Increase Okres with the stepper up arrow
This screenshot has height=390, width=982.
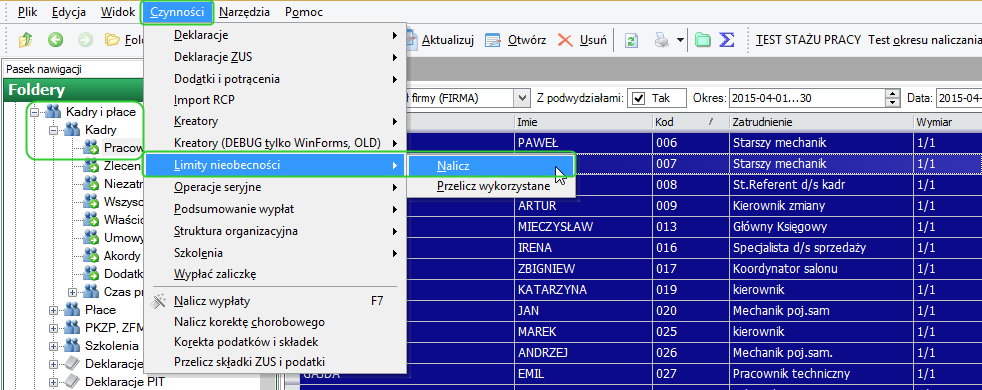tap(892, 94)
